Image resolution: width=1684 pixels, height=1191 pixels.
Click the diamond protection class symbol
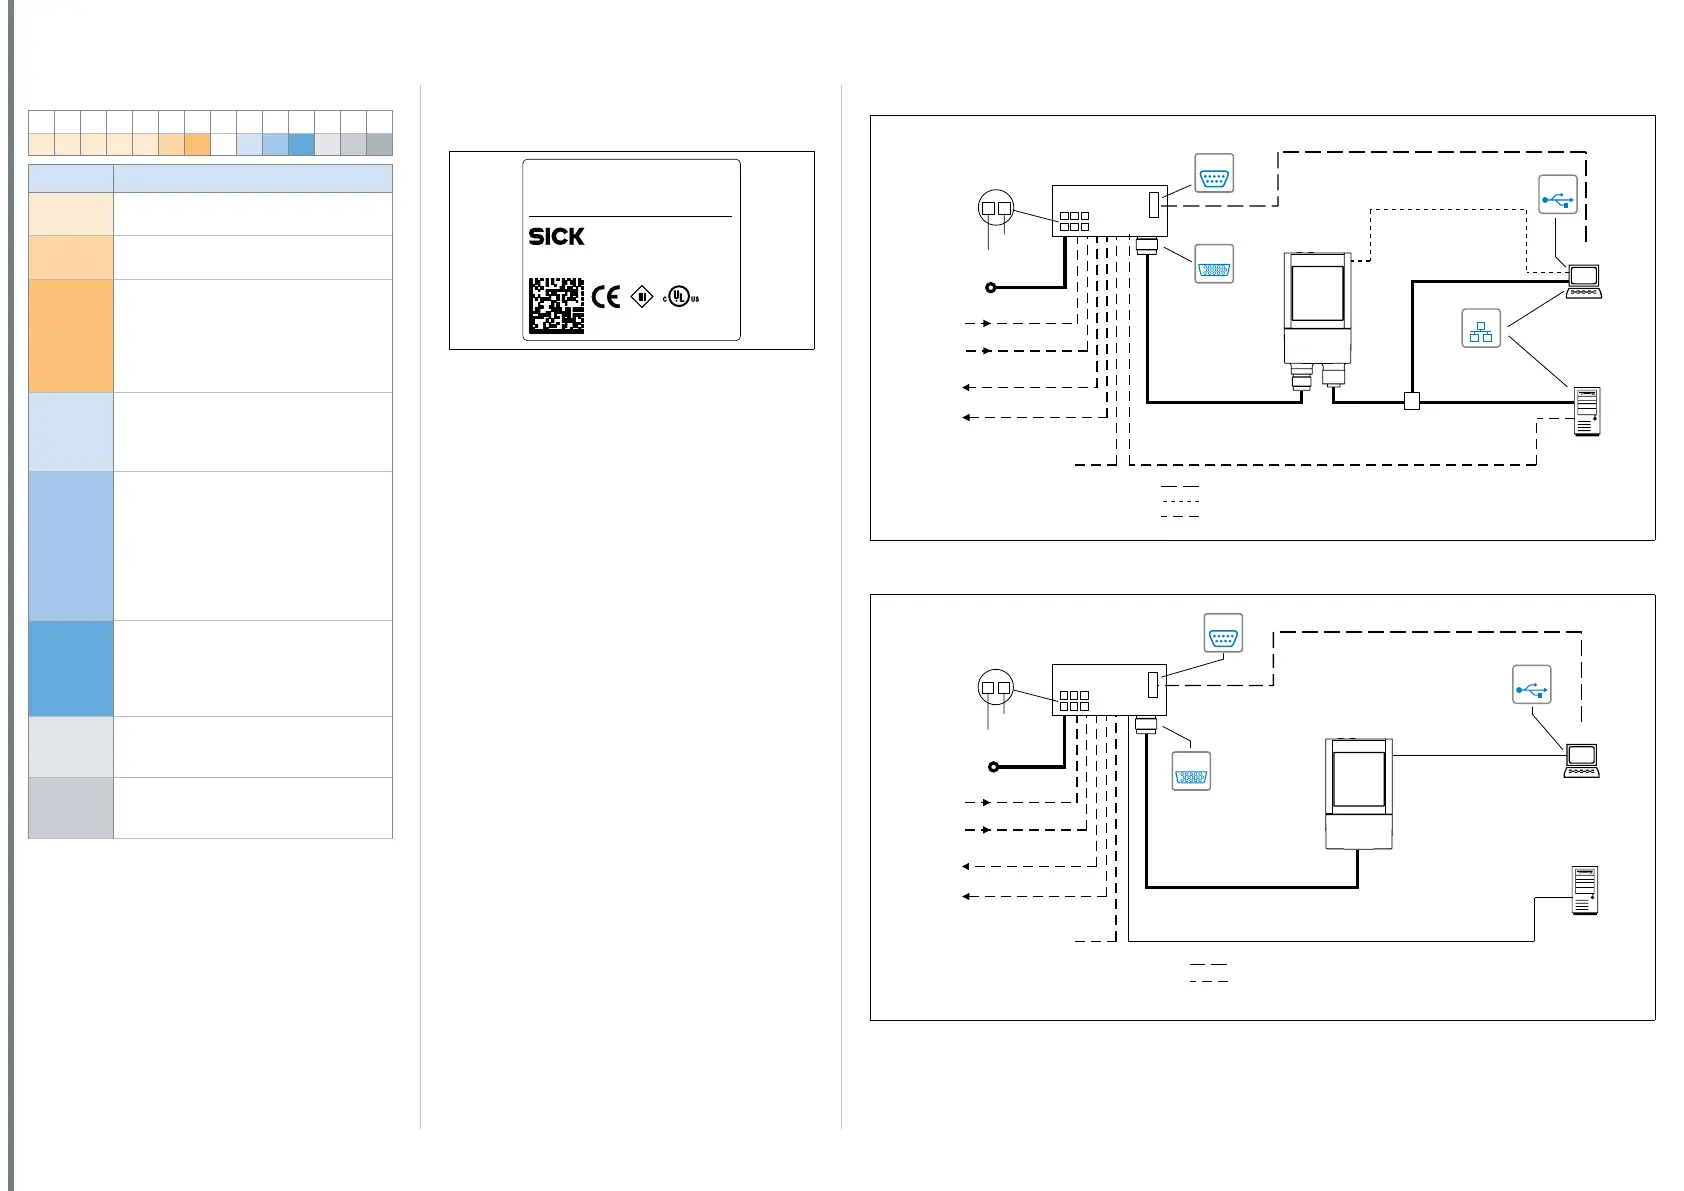click(642, 297)
